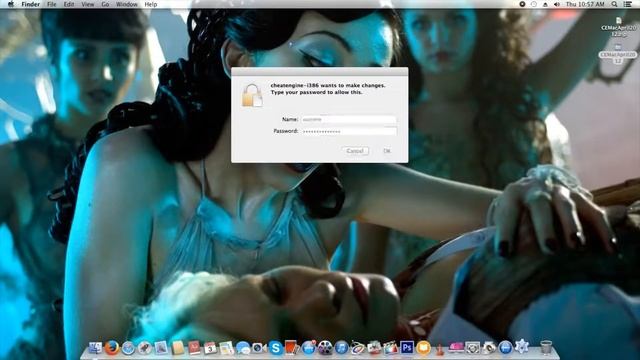Open Time Machine clock icon in menu bar

[x=534, y=4]
